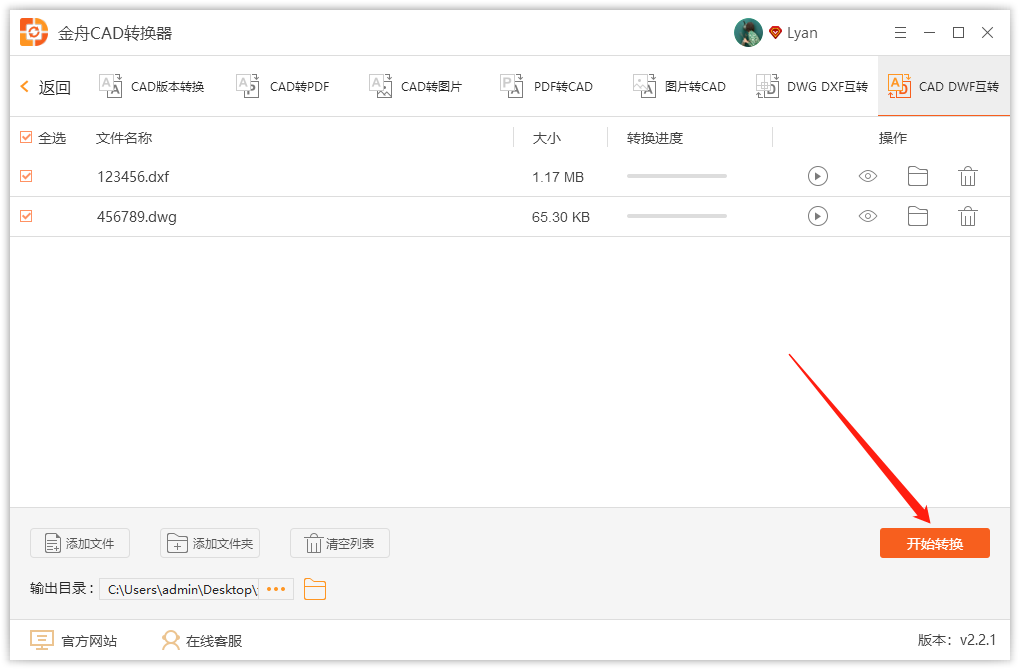This screenshot has width=1020, height=670.
Task: Toggle the 全选 select-all checkbox
Action: (26, 138)
